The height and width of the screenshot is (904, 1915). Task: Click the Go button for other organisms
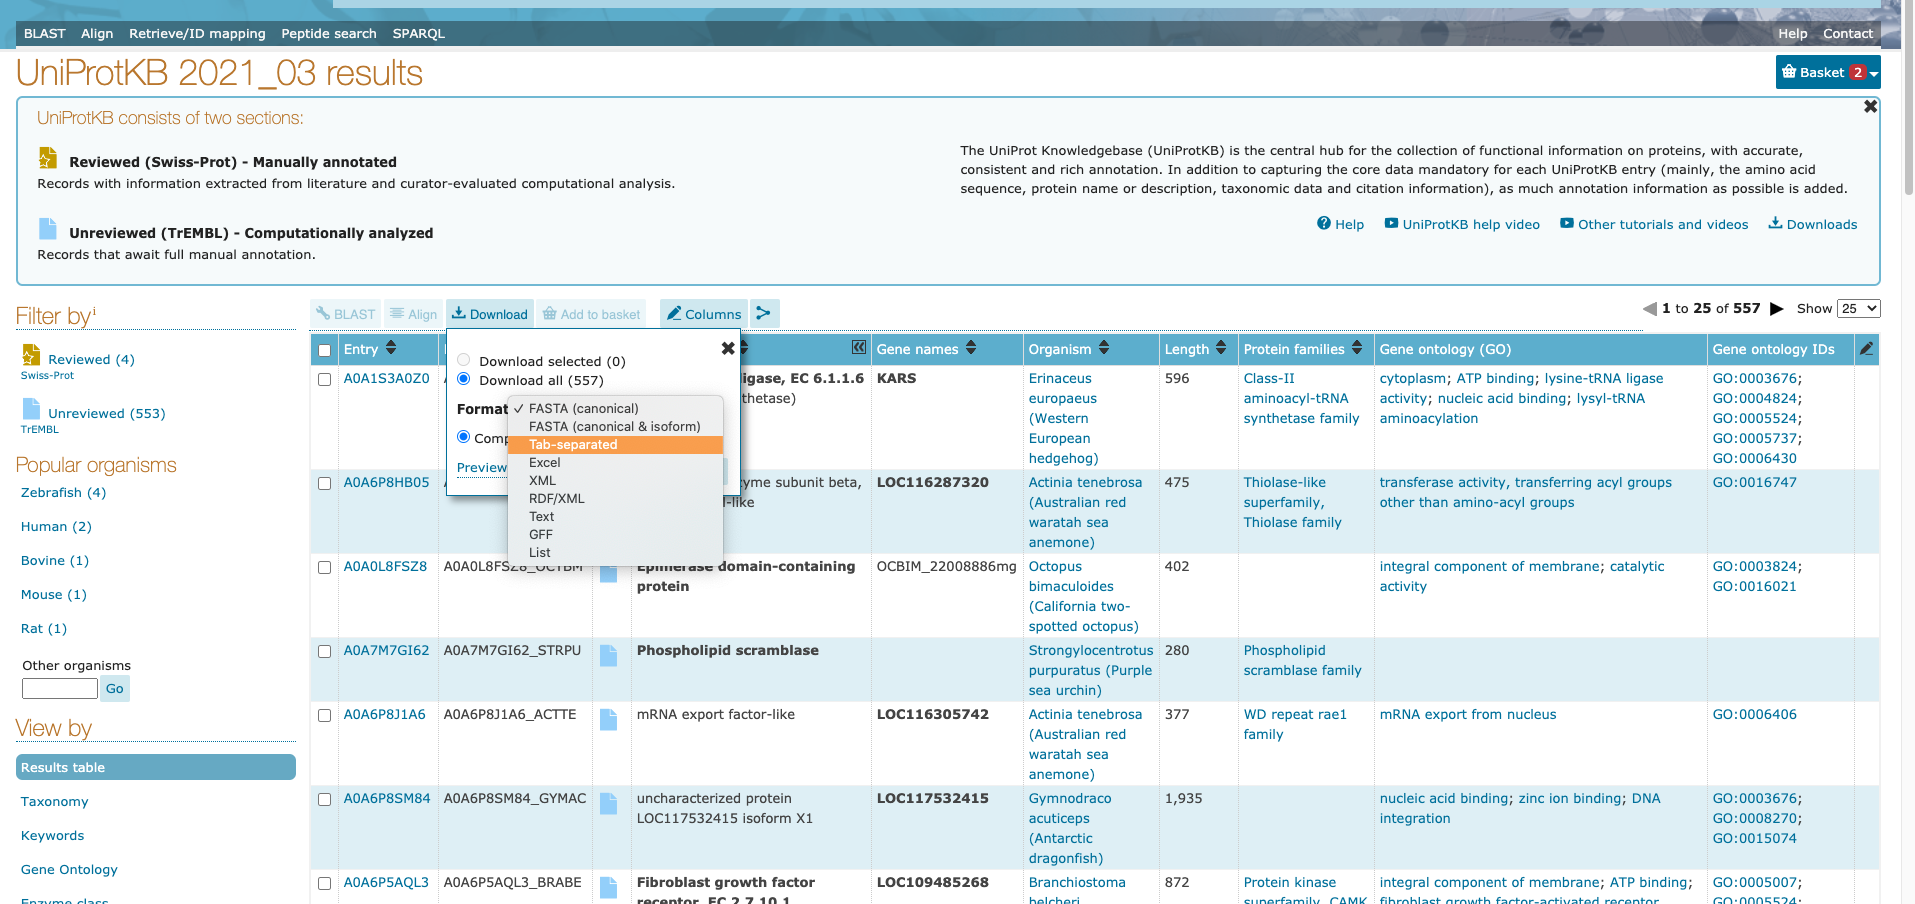click(x=115, y=688)
